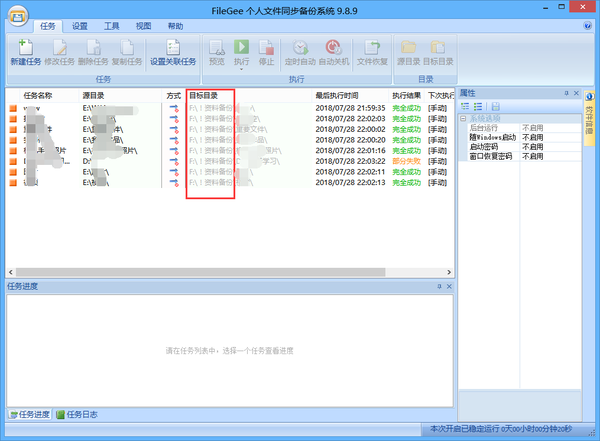Pin the 任务进度 panel
Screen dimensions: 600x441
pos(439,286)
